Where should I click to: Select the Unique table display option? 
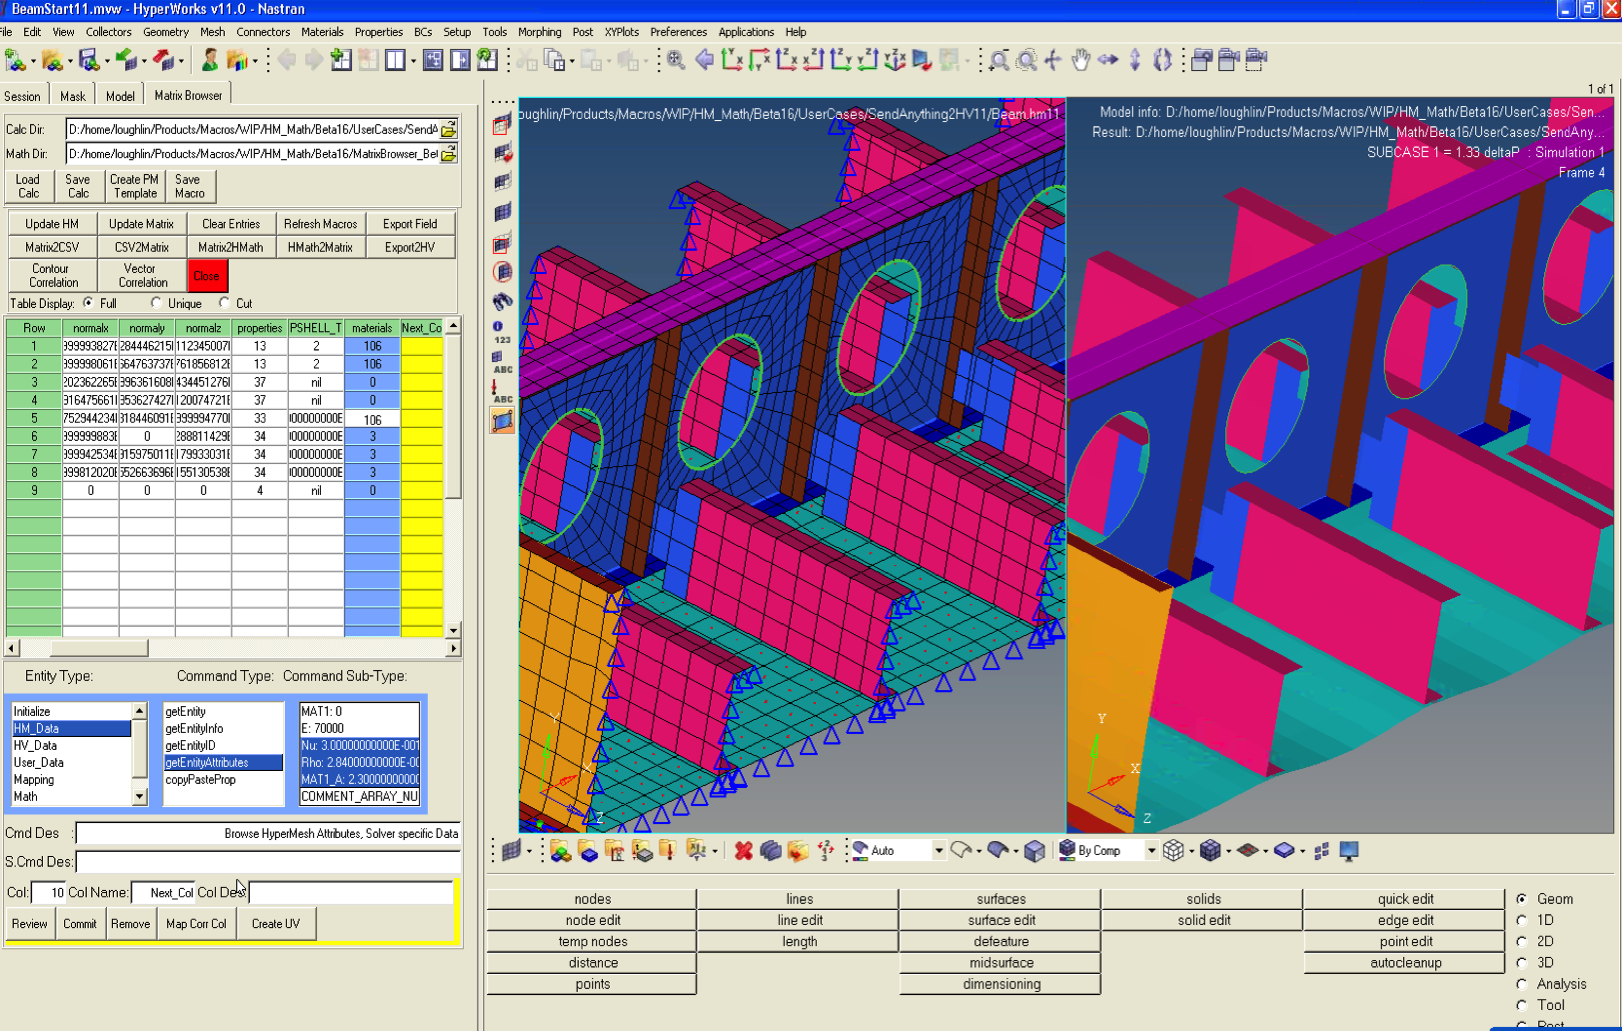(157, 303)
